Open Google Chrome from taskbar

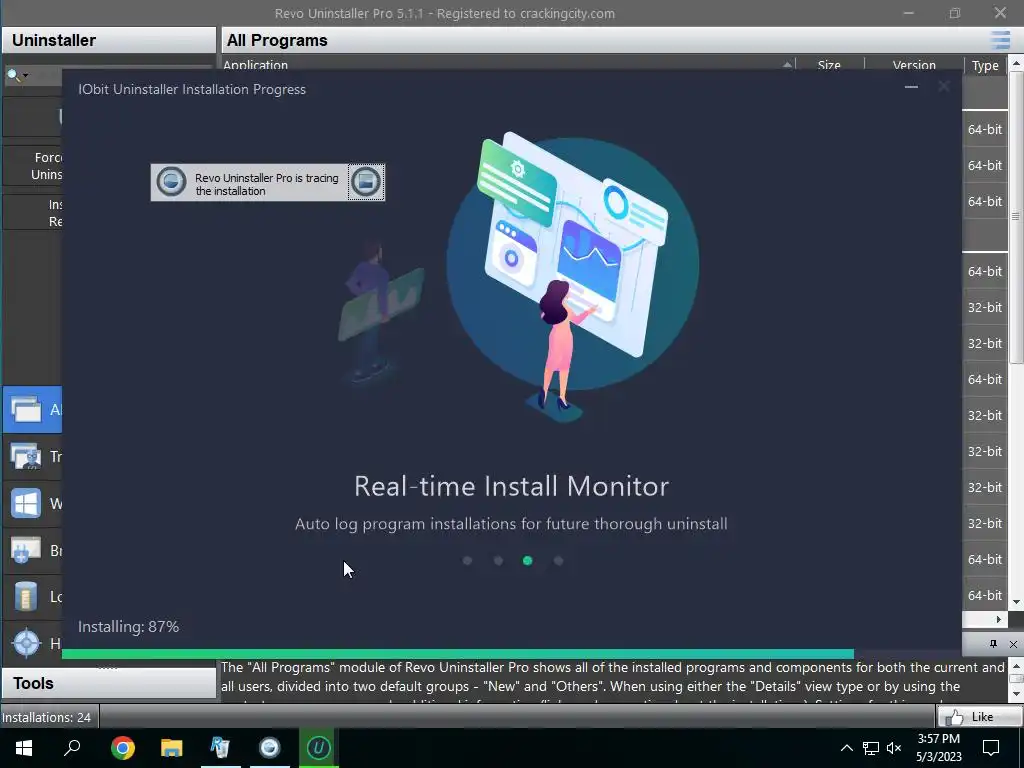pos(122,748)
